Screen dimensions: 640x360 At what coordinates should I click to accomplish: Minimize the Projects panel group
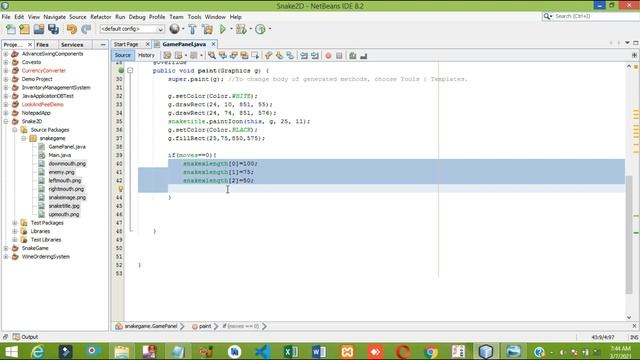(103, 44)
